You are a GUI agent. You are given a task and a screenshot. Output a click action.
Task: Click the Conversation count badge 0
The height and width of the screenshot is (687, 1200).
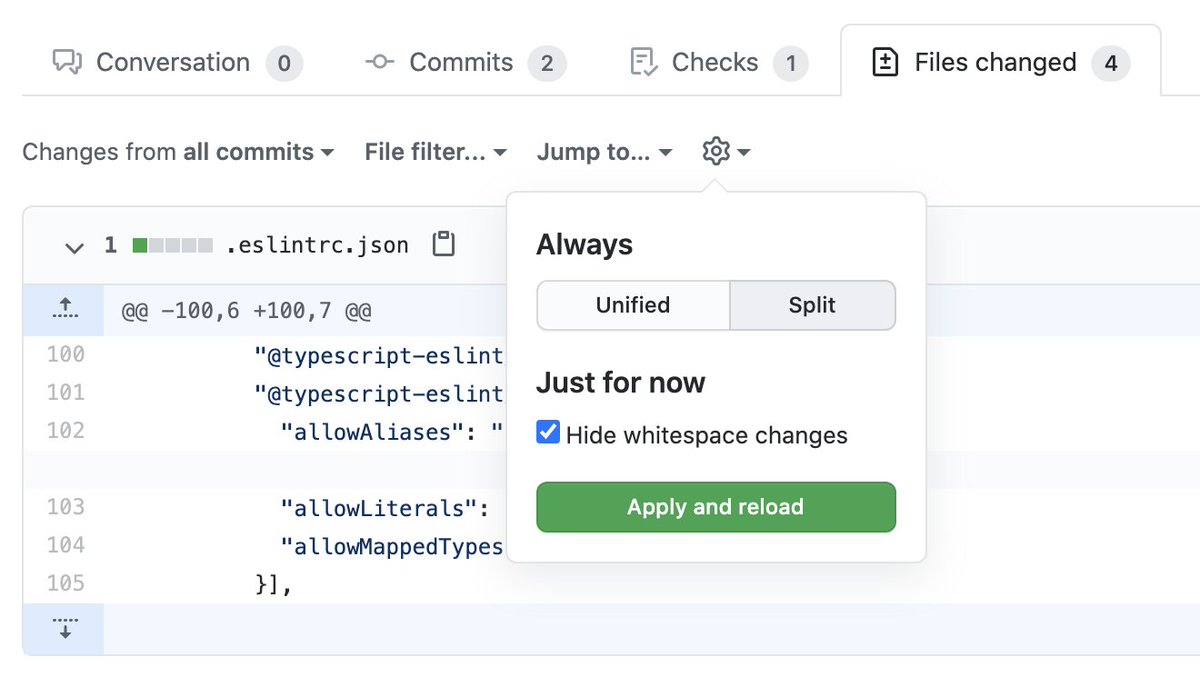(284, 64)
